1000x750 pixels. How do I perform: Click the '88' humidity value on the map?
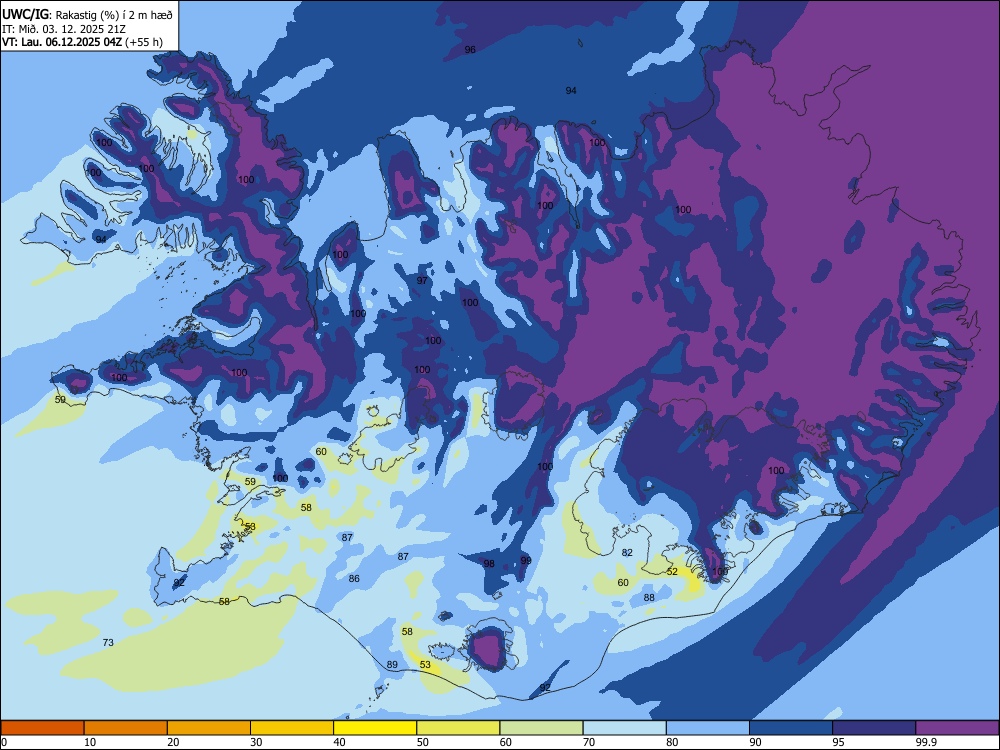[x=649, y=598]
